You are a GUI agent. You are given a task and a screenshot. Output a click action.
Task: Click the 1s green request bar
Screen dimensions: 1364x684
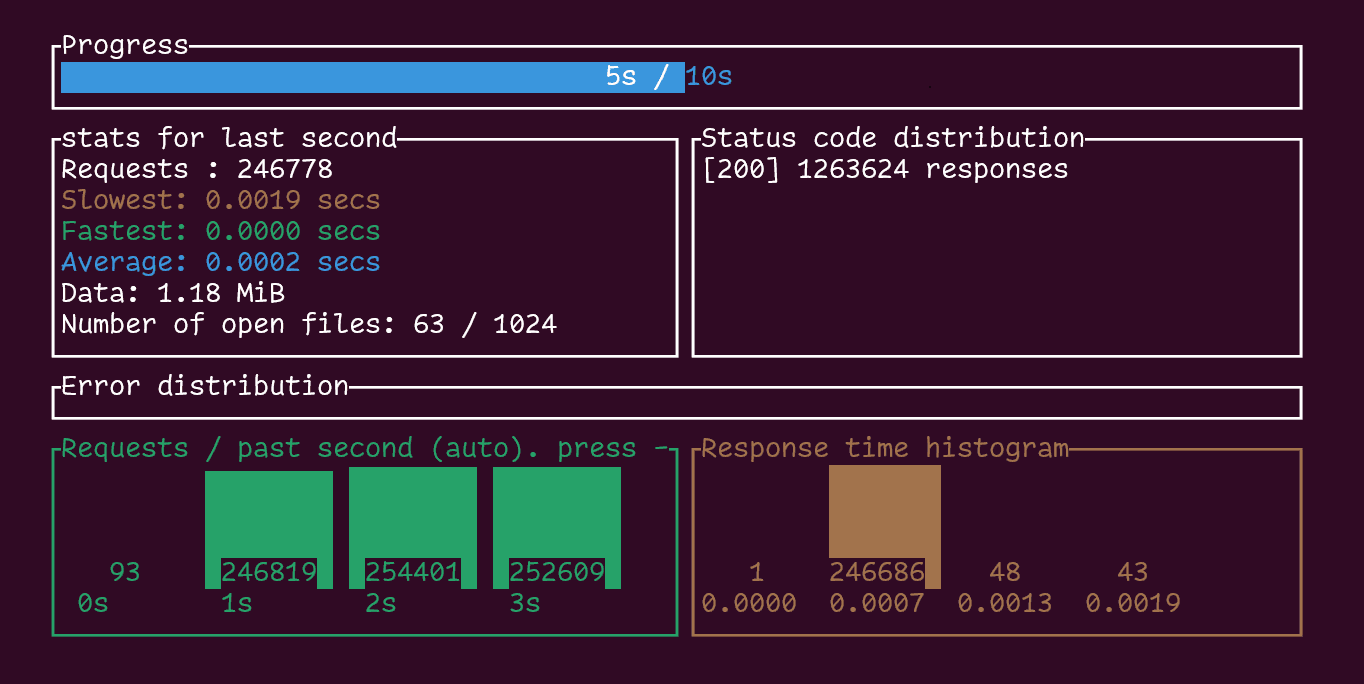(x=269, y=529)
